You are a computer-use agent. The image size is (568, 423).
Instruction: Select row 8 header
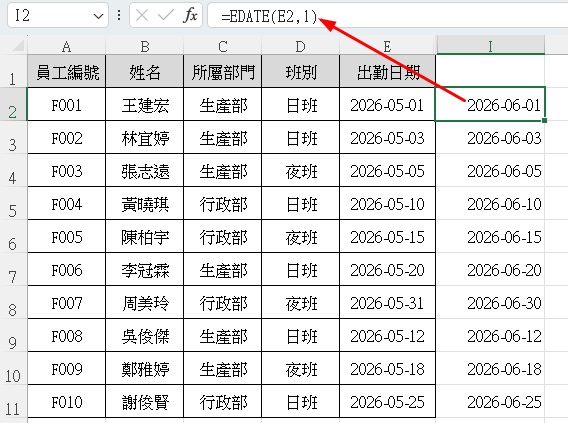tap(13, 302)
